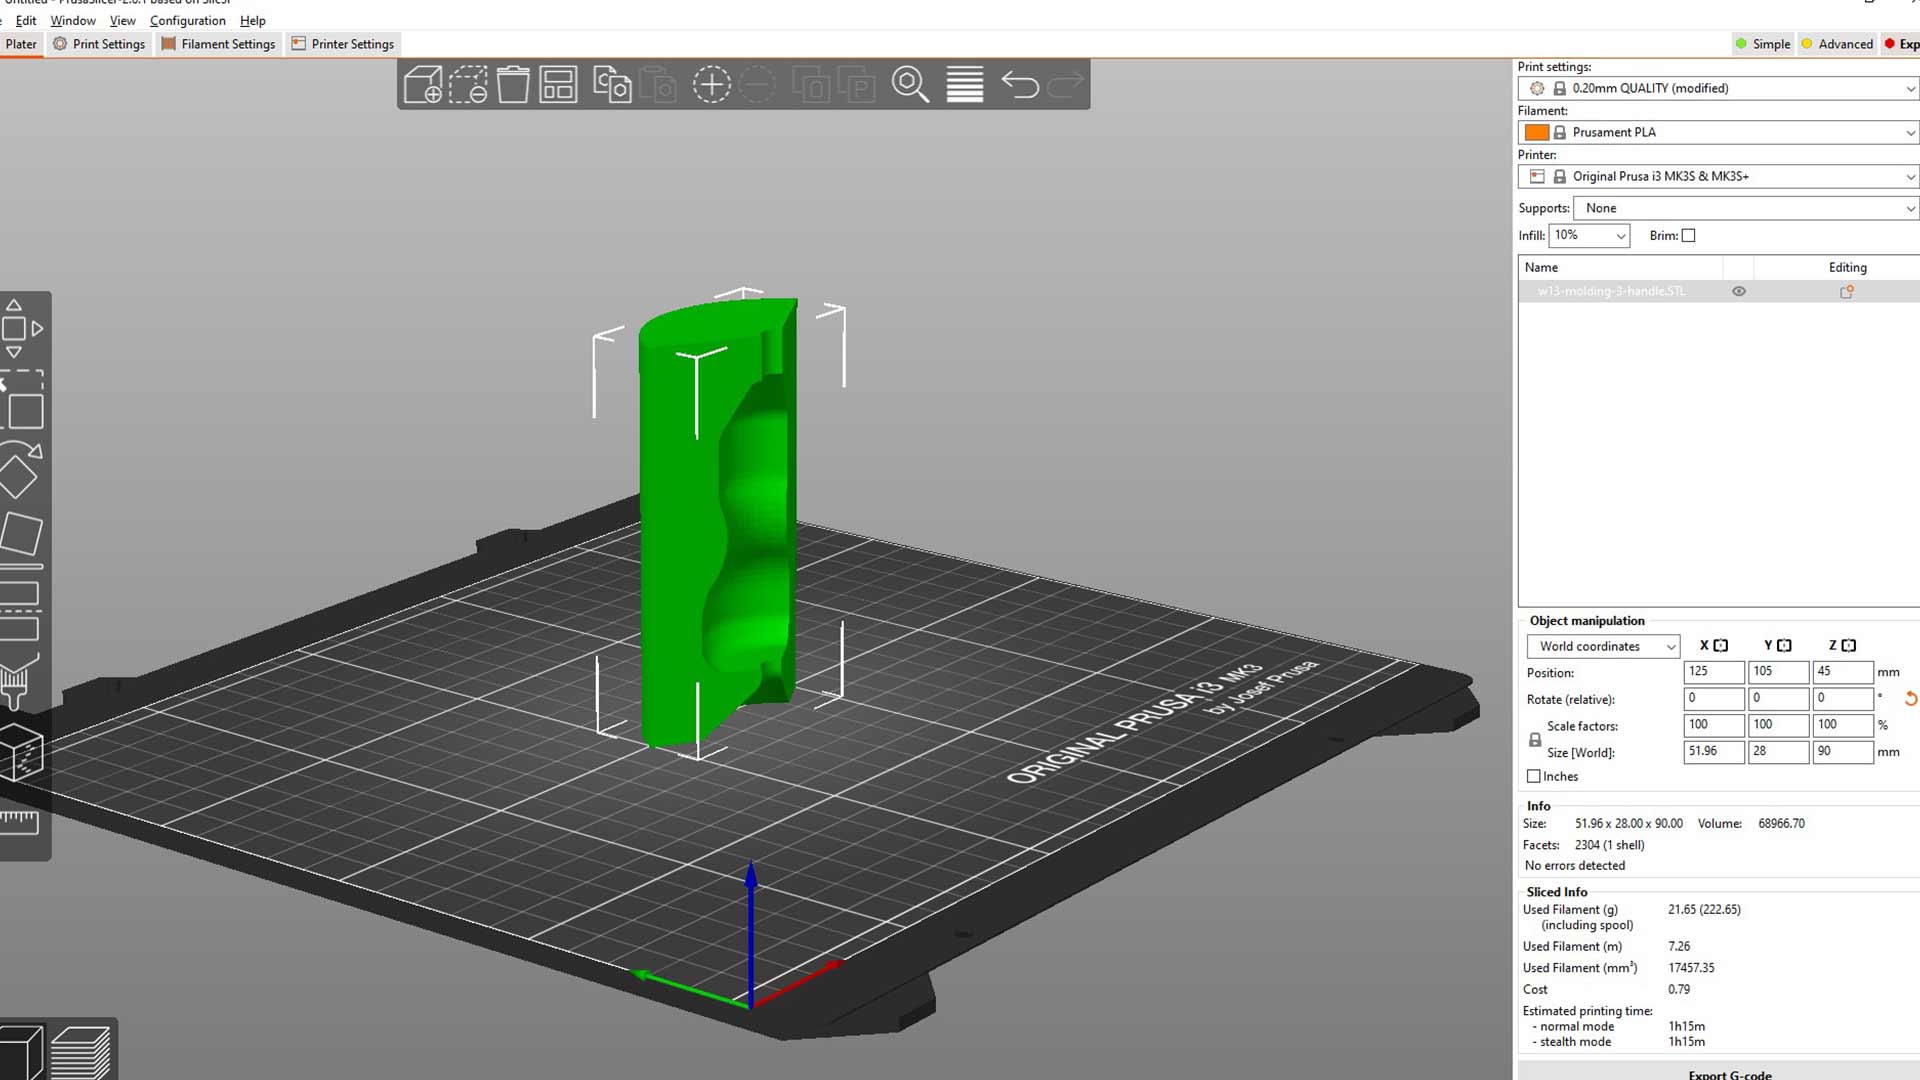Click the Remove instance minus circle icon
1920x1080 pixels.
(758, 85)
